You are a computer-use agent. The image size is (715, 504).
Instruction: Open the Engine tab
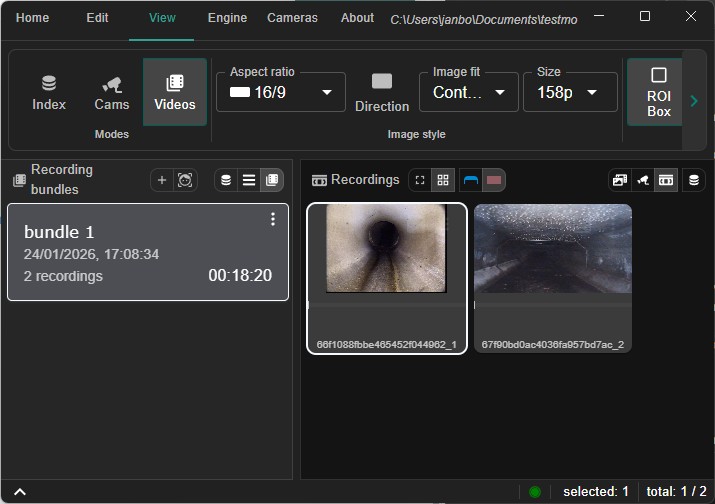[227, 18]
